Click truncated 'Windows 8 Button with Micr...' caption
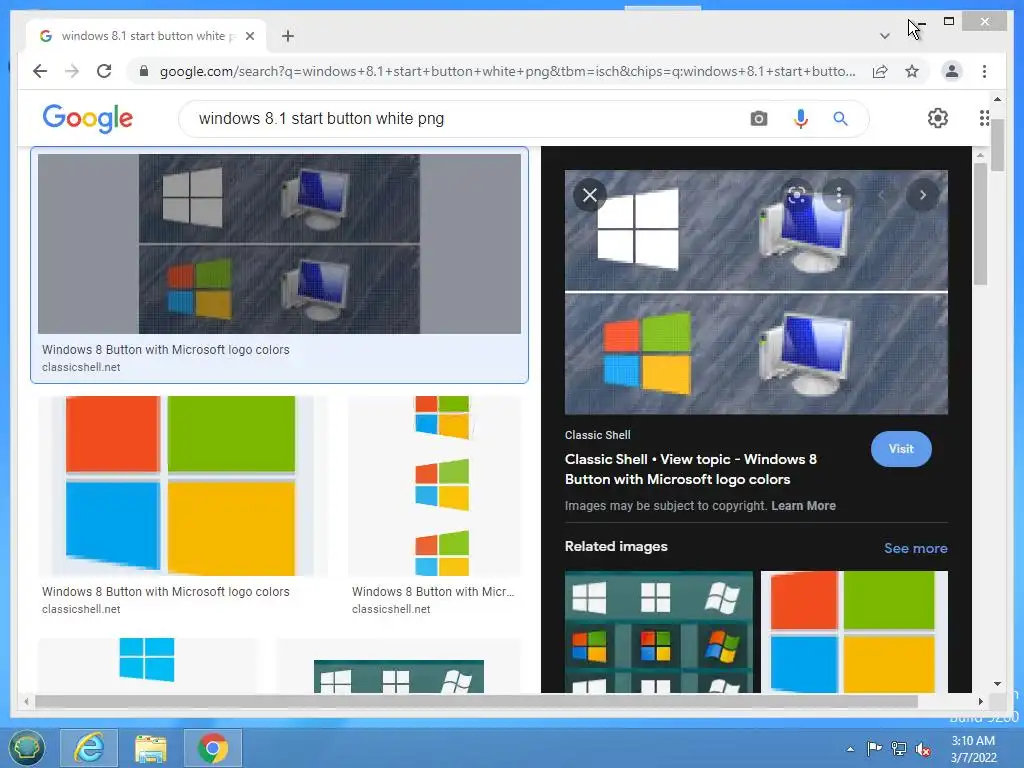 pyautogui.click(x=433, y=592)
